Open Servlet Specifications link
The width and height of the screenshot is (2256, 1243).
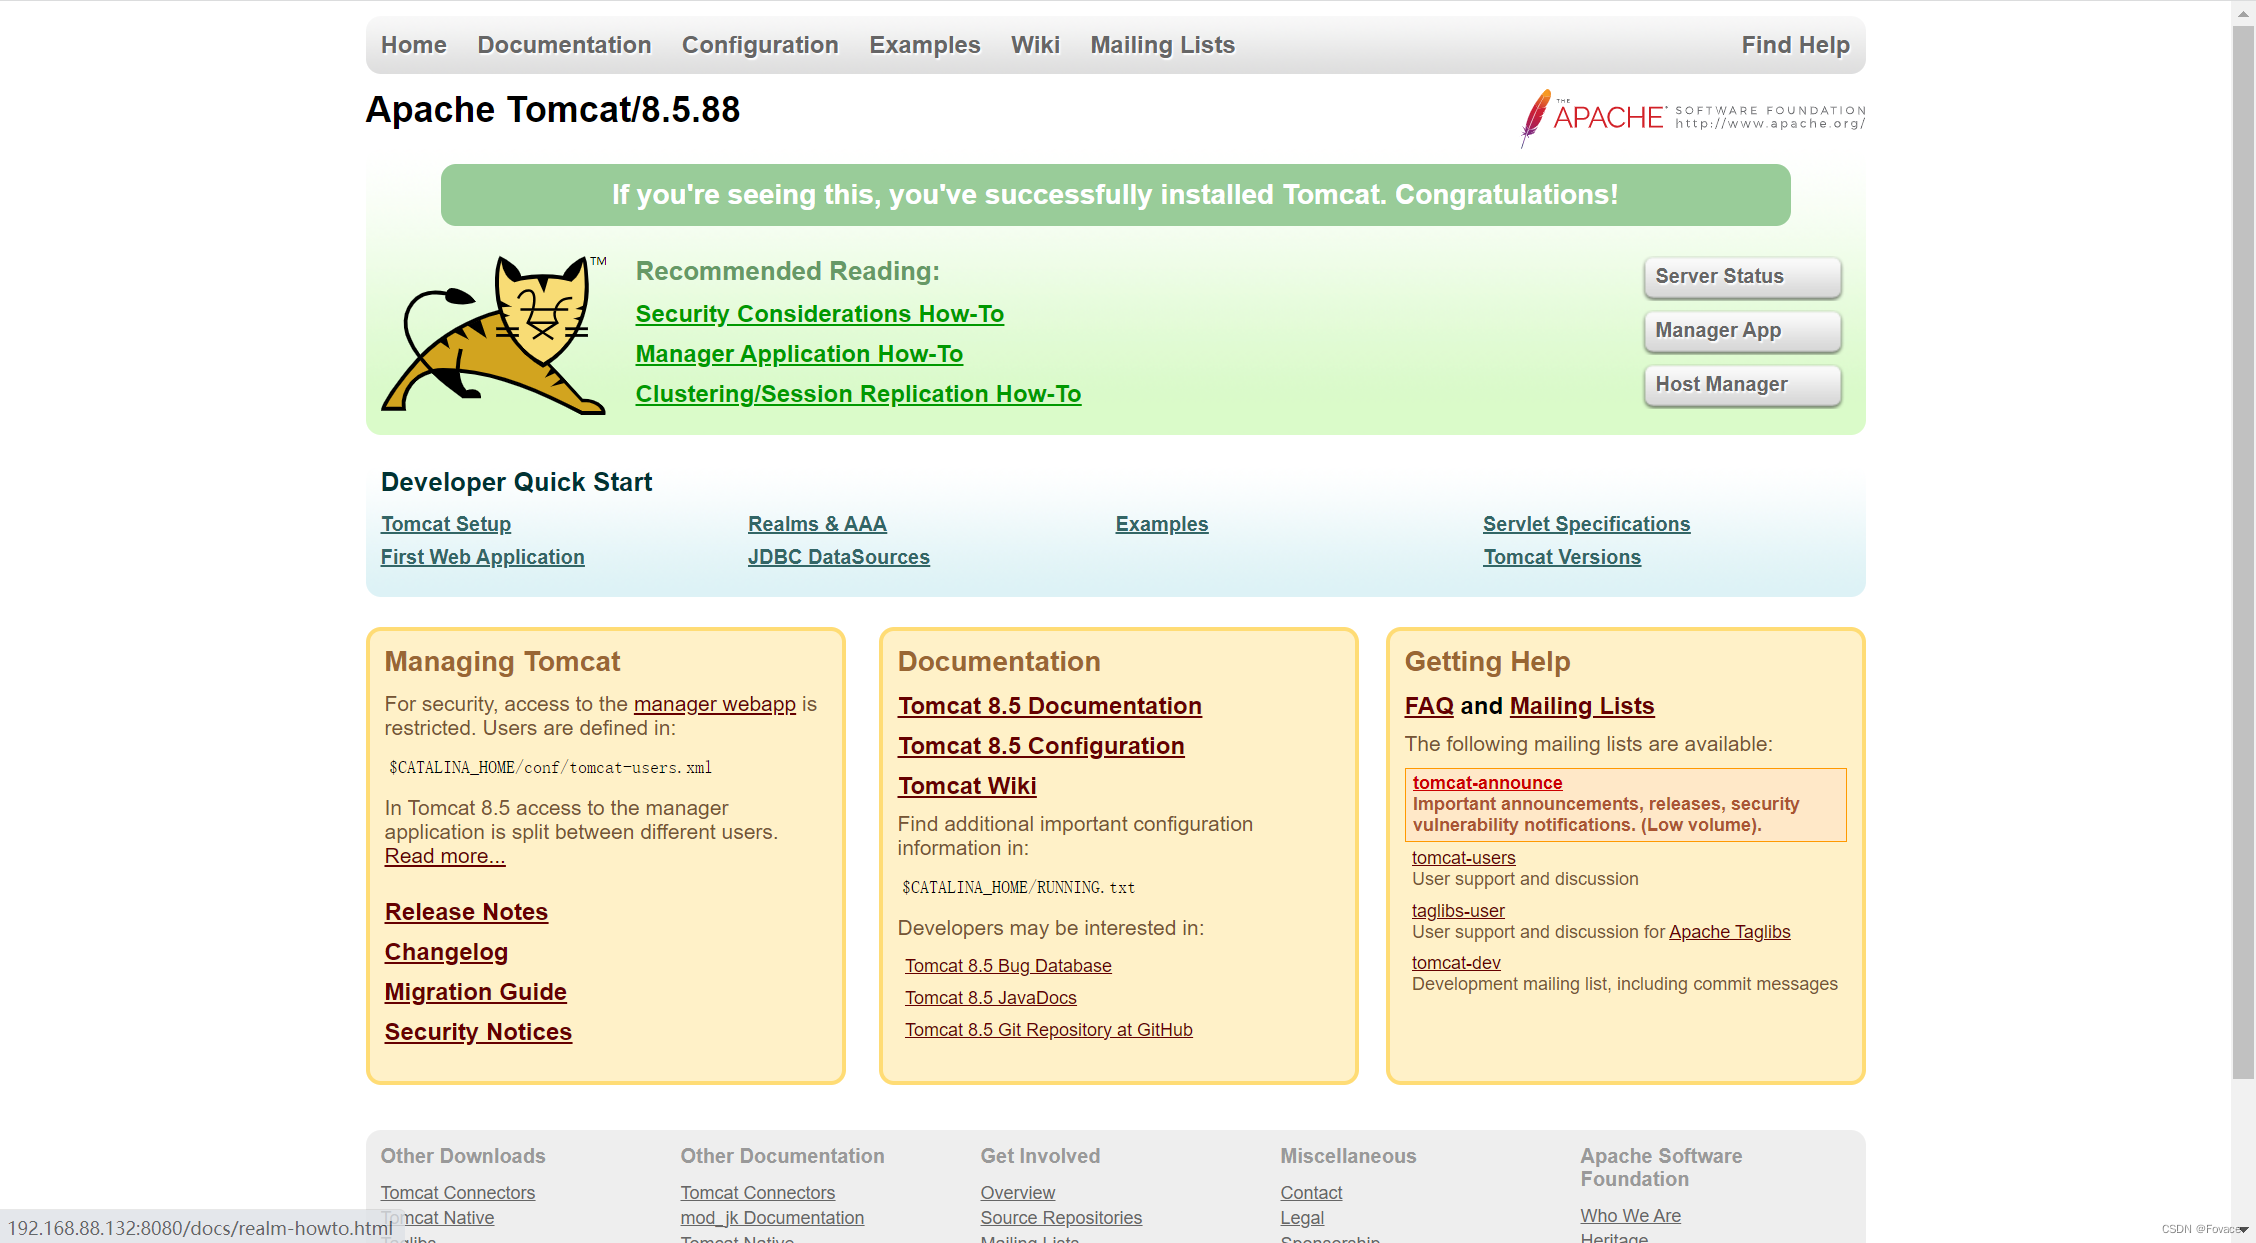tap(1586, 524)
